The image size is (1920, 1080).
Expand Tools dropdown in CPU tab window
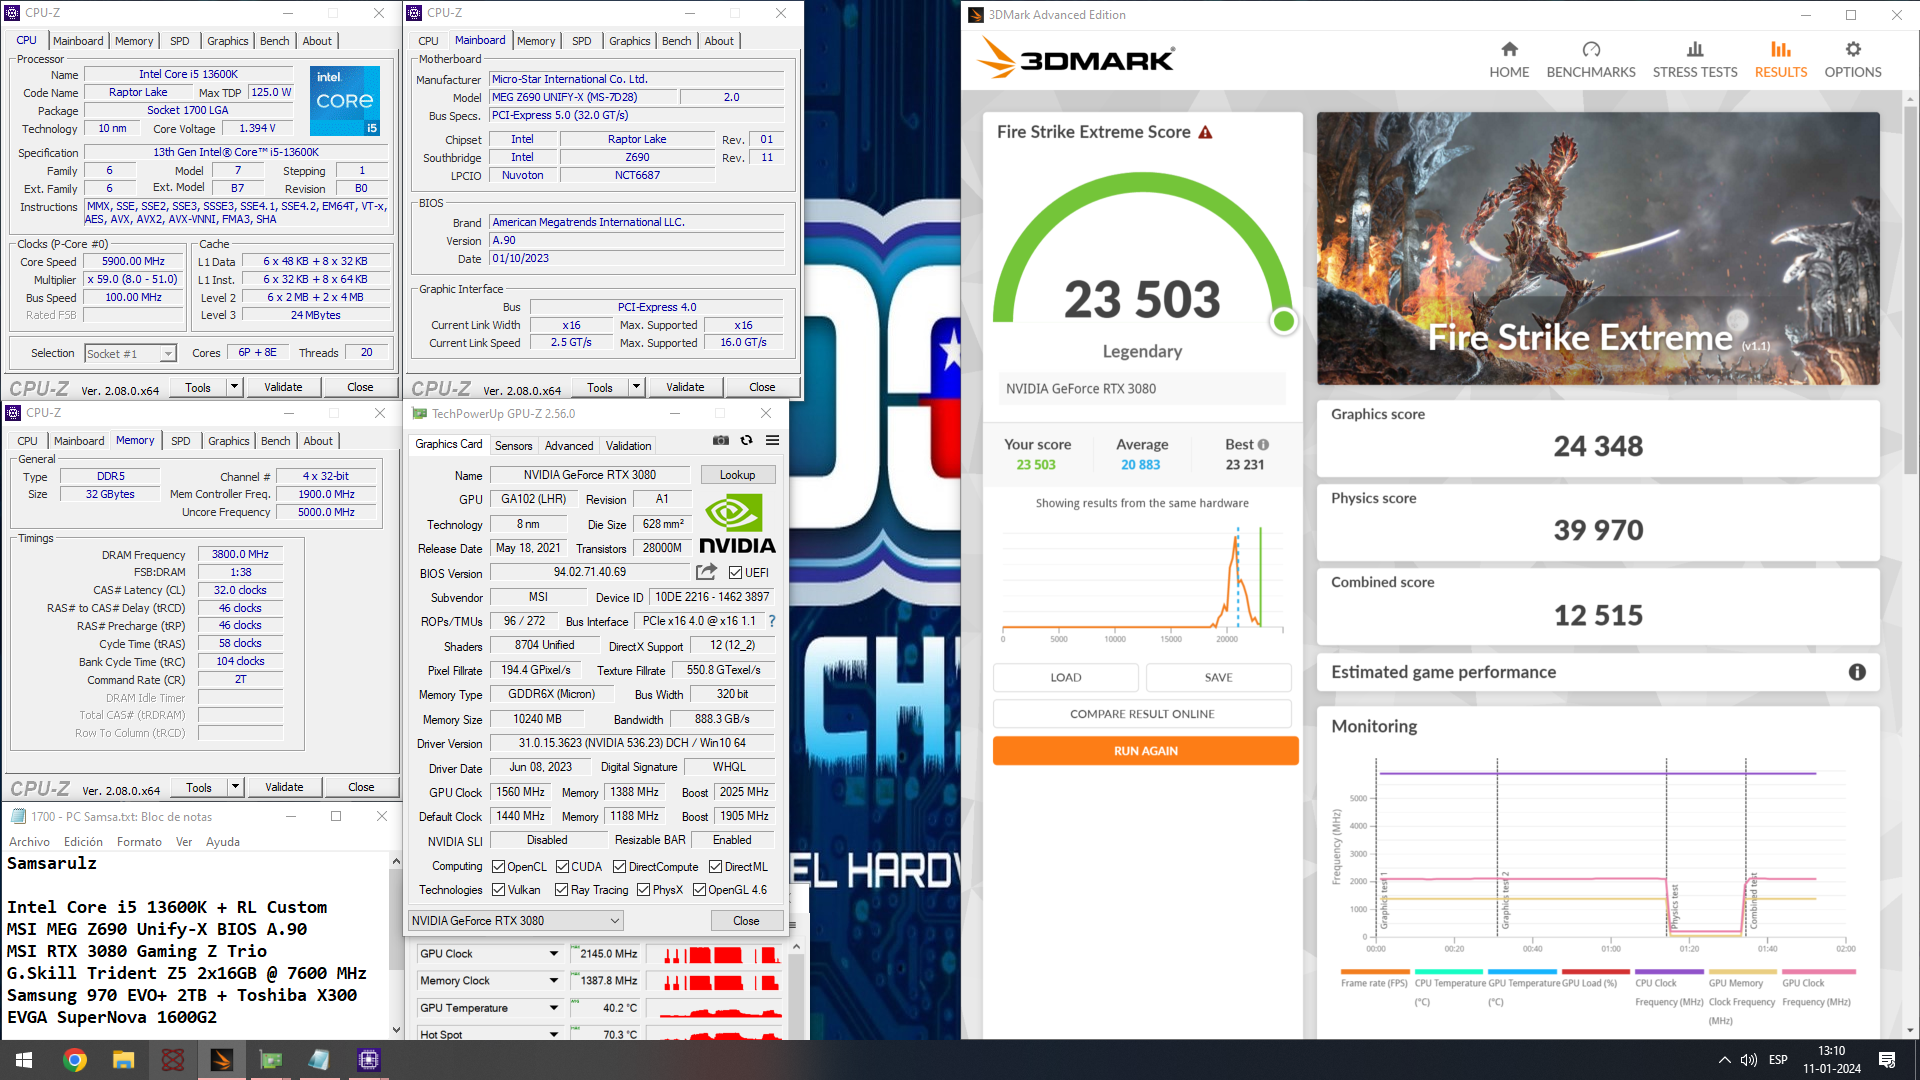[x=235, y=387]
